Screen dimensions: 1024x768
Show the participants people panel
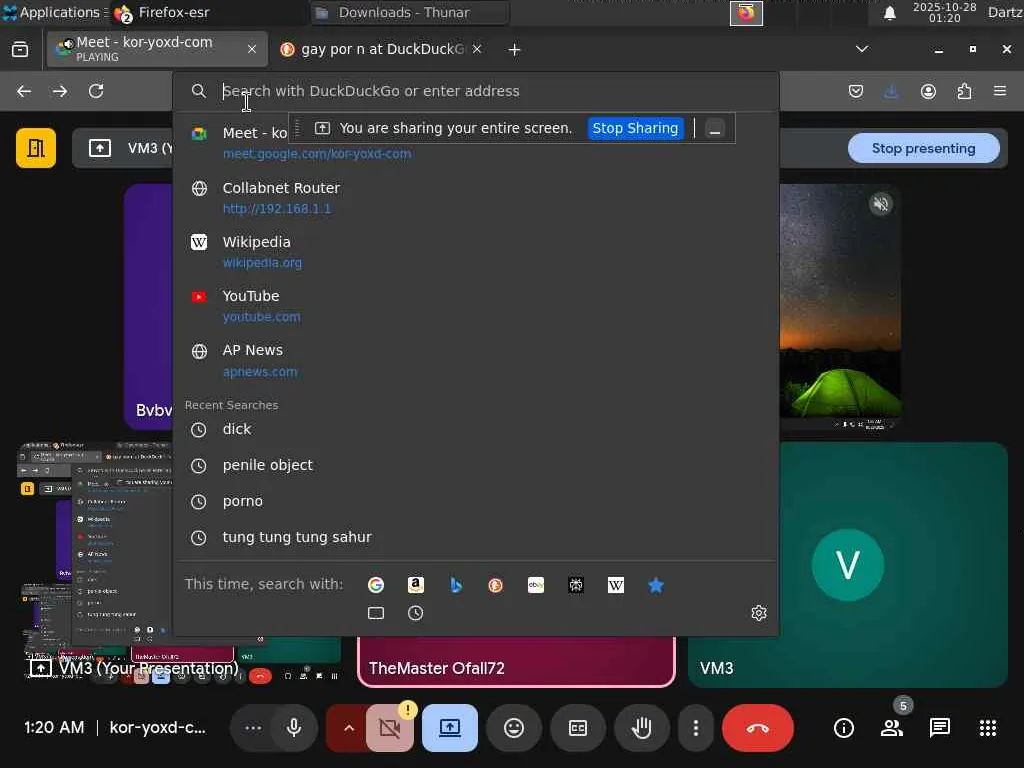tap(891, 728)
